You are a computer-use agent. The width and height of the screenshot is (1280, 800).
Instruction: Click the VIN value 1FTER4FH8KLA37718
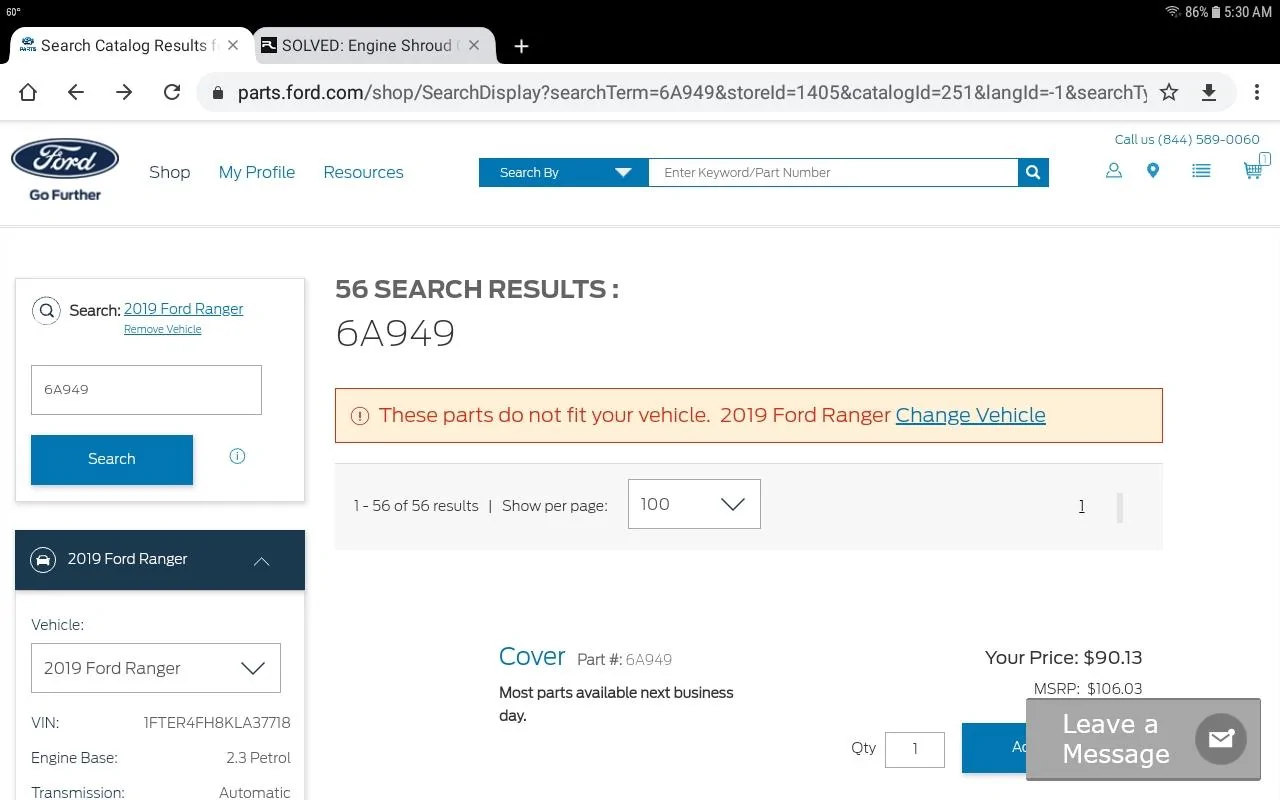[x=217, y=723]
